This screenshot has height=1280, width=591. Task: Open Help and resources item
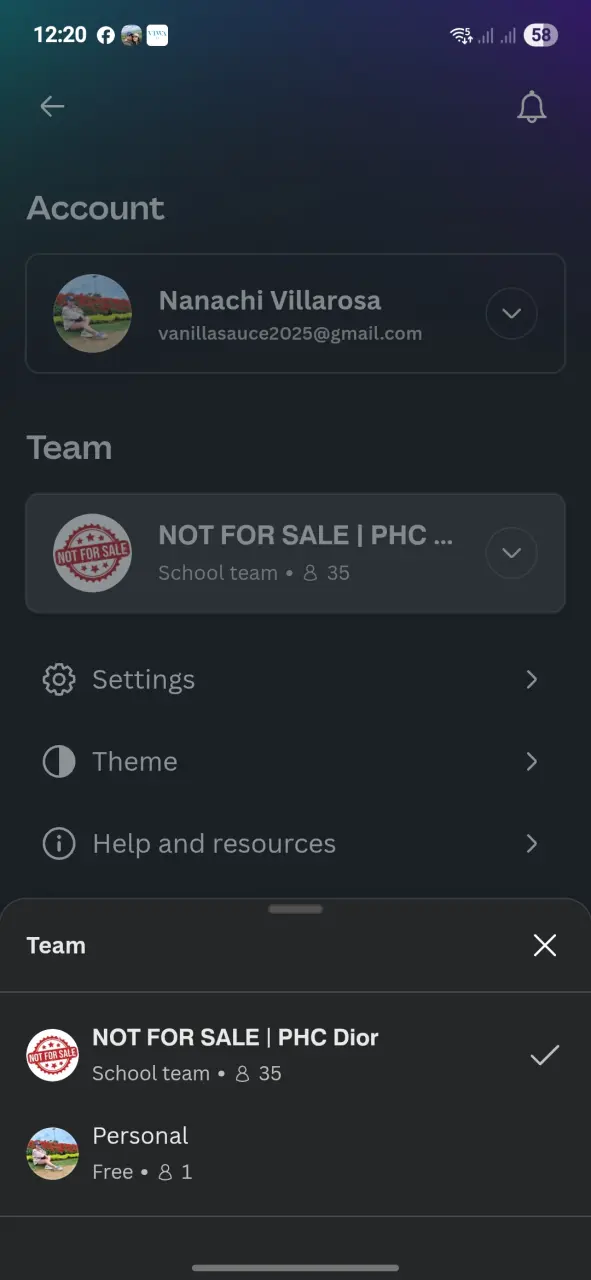295,844
